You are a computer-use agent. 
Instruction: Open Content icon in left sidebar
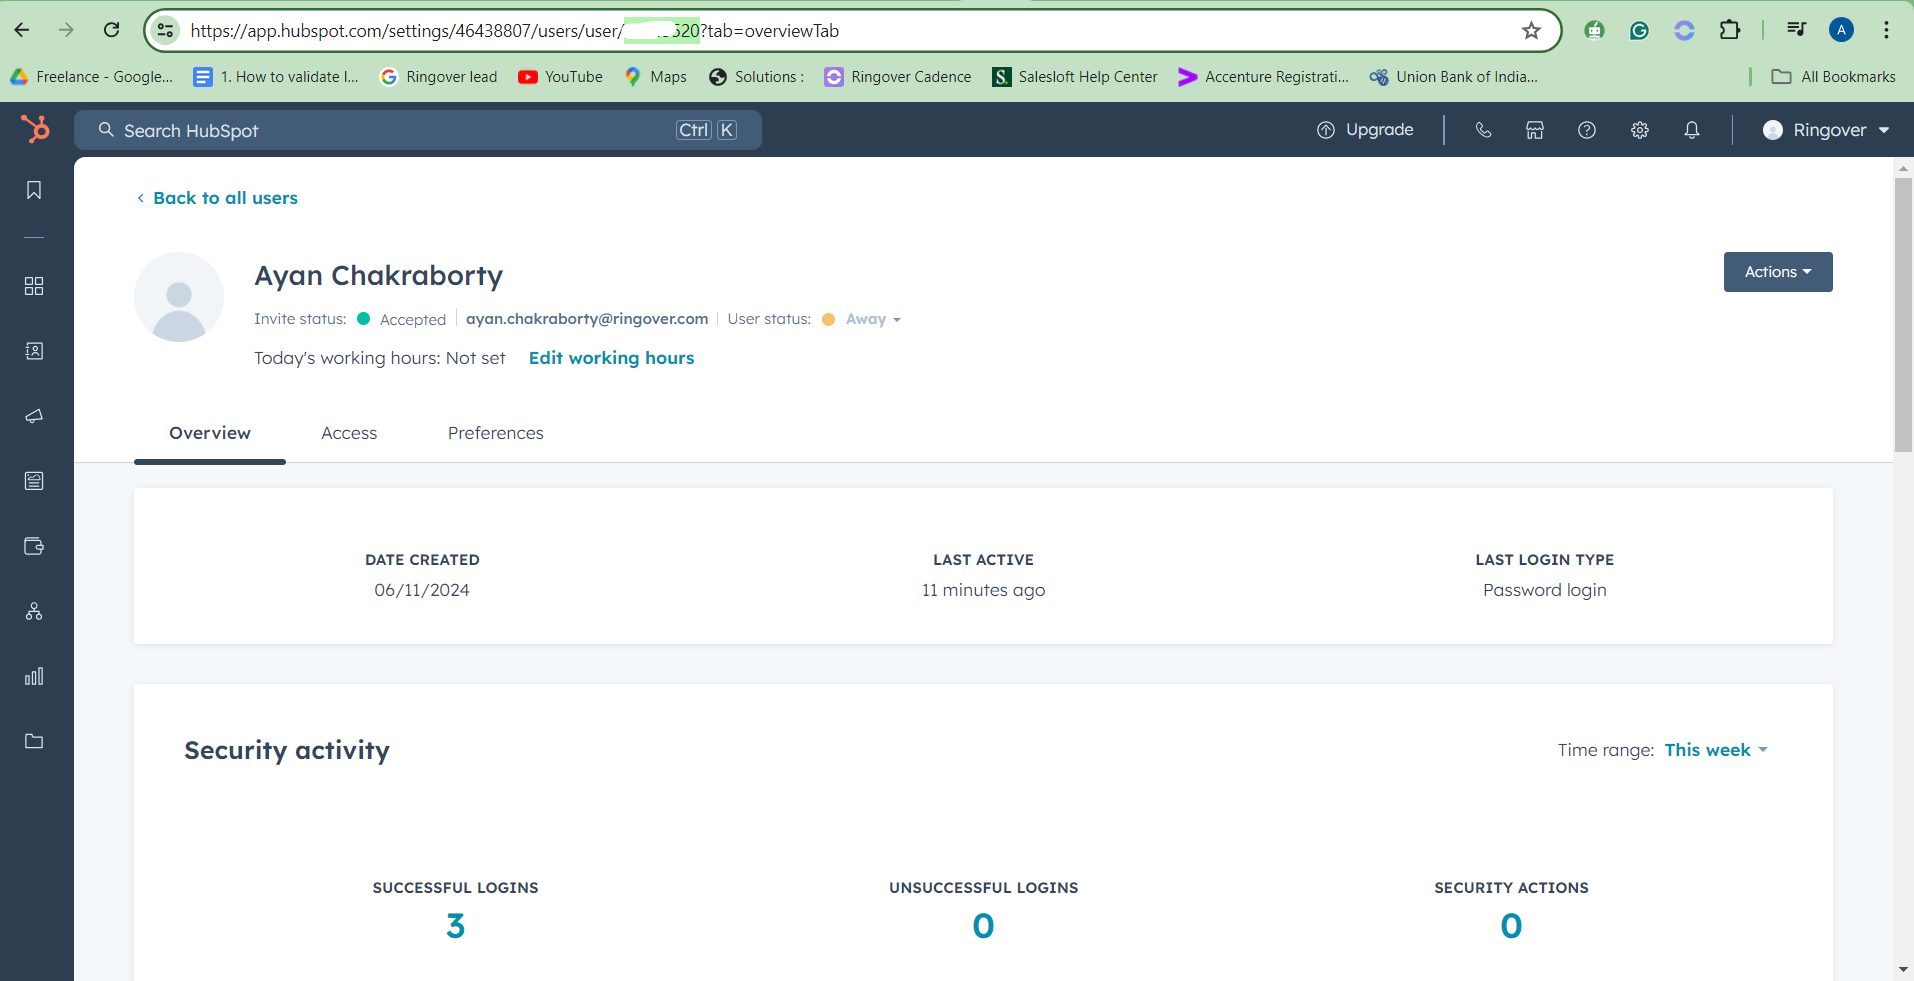point(34,481)
